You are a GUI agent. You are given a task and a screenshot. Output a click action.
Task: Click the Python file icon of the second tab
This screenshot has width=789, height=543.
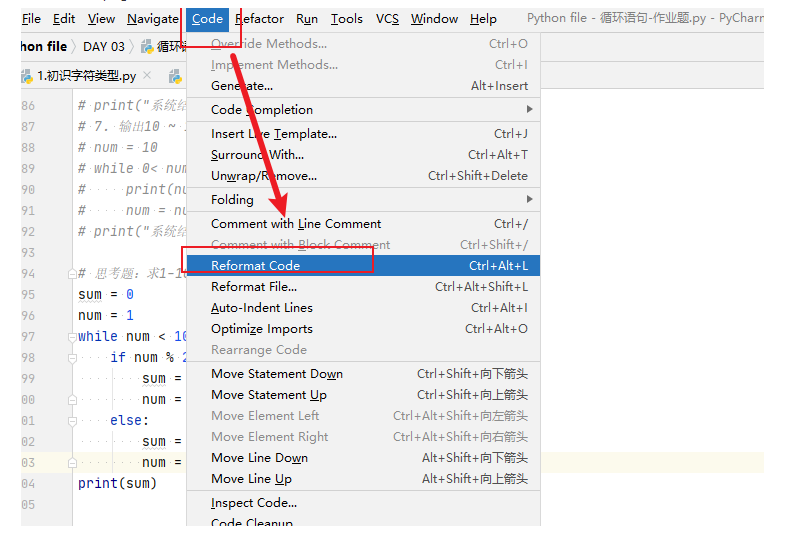[x=175, y=76]
